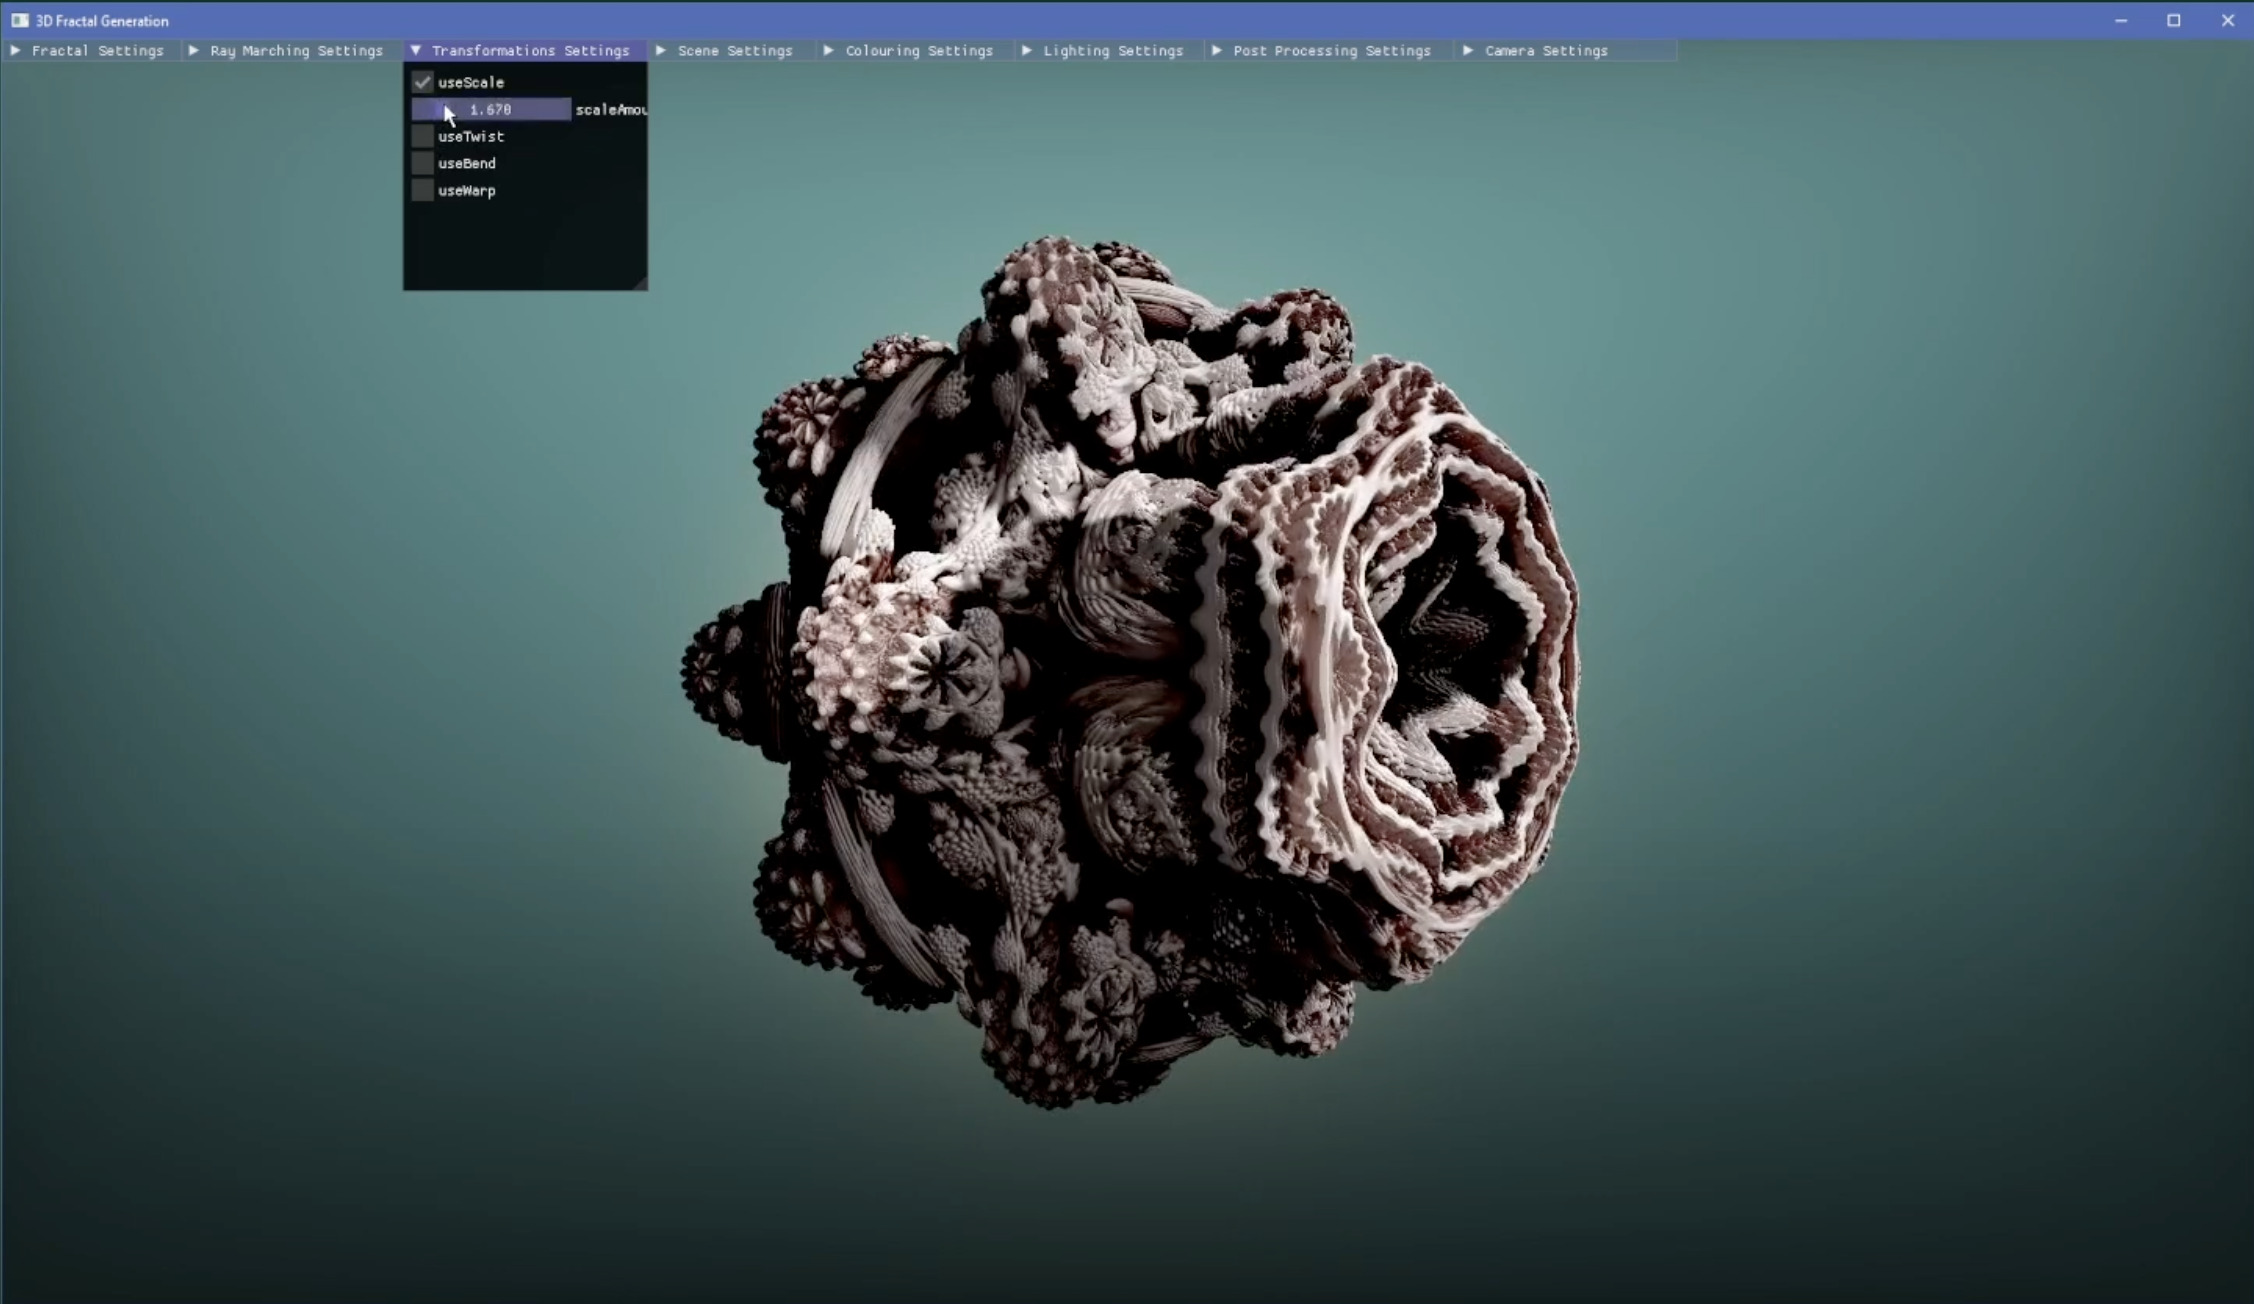The width and height of the screenshot is (2254, 1304).
Task: Expand Ray Marching Settings triangle
Action: coord(194,50)
